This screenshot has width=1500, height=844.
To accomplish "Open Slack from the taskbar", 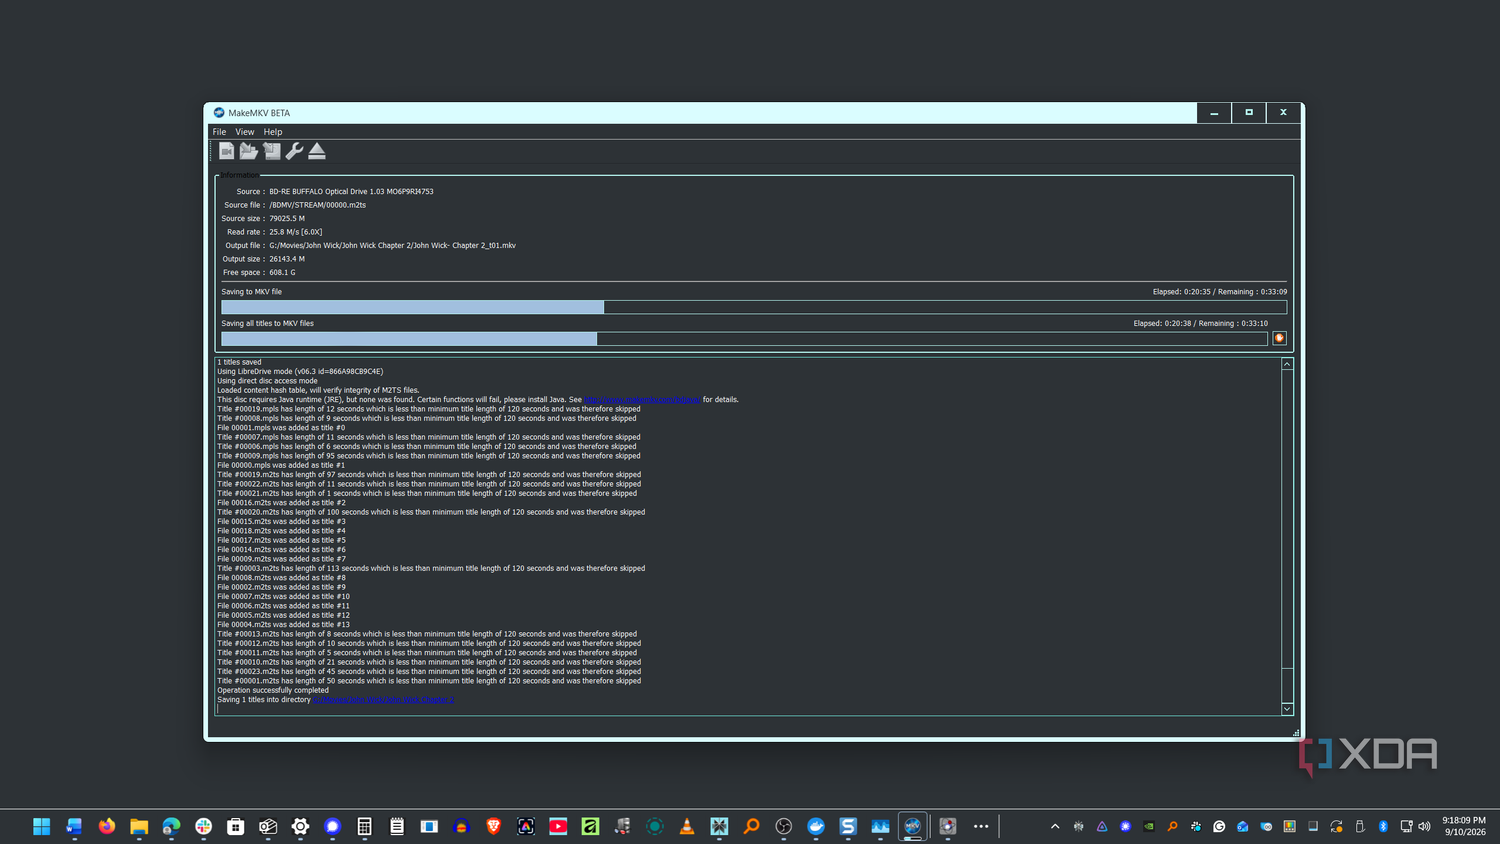I will 204,826.
